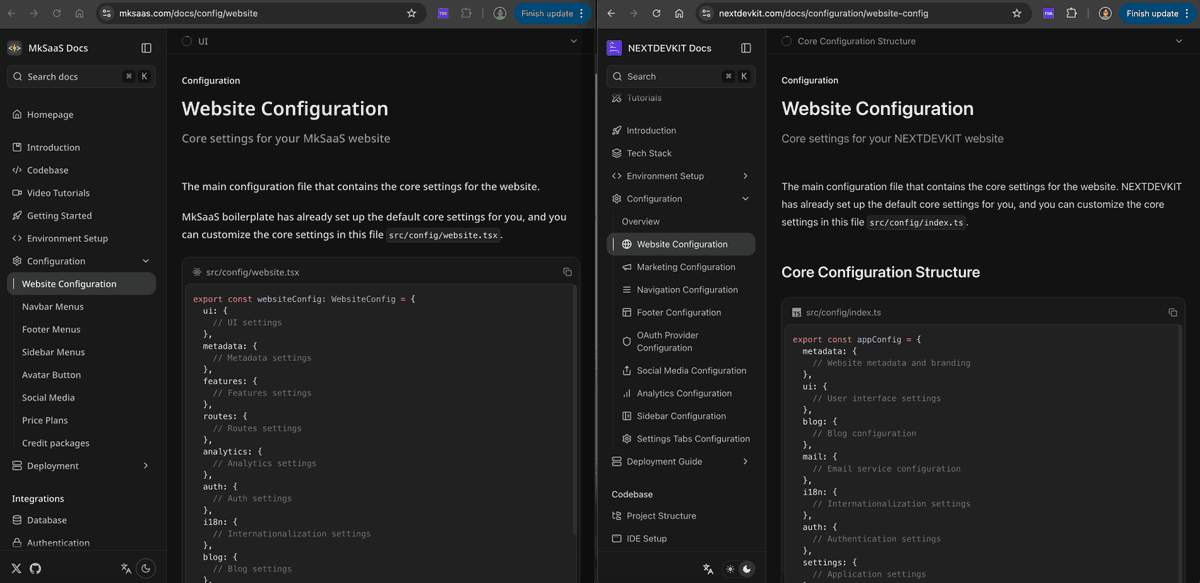Reload the mksaas.com browser window
This screenshot has width=1200, height=583.
pos(56,13)
